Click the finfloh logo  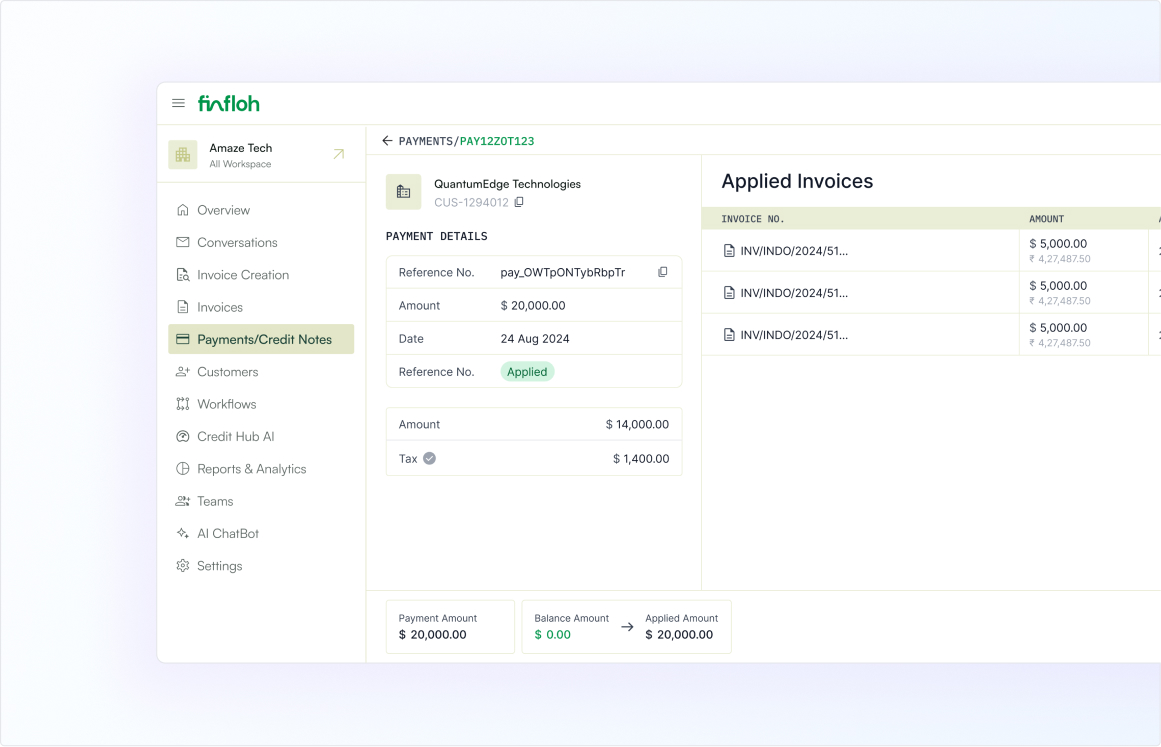tap(229, 103)
